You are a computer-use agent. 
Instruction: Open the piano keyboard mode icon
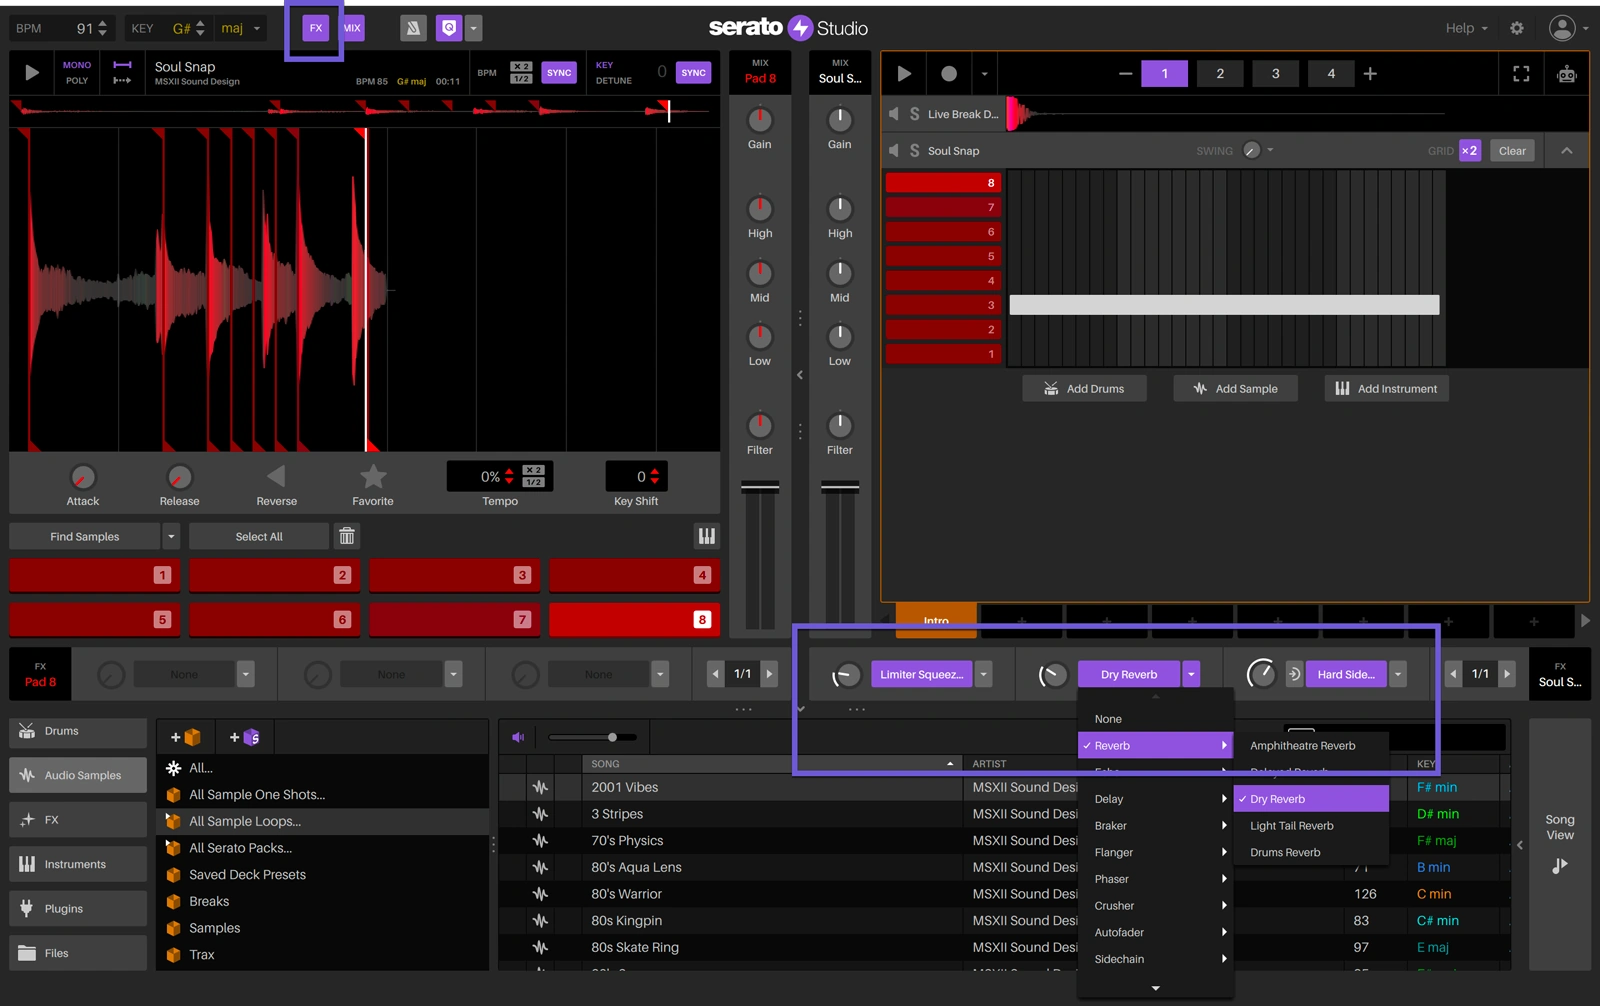(x=707, y=536)
